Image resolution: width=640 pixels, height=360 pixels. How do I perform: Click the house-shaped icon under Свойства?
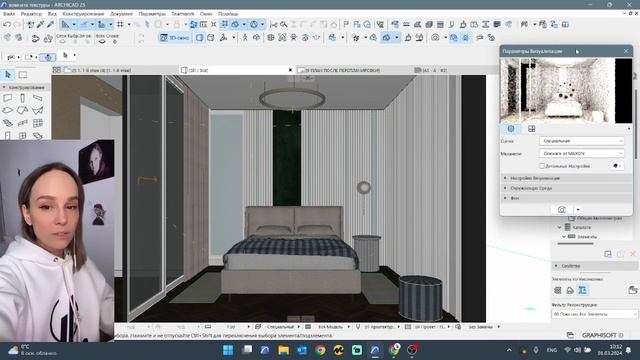pos(570,290)
